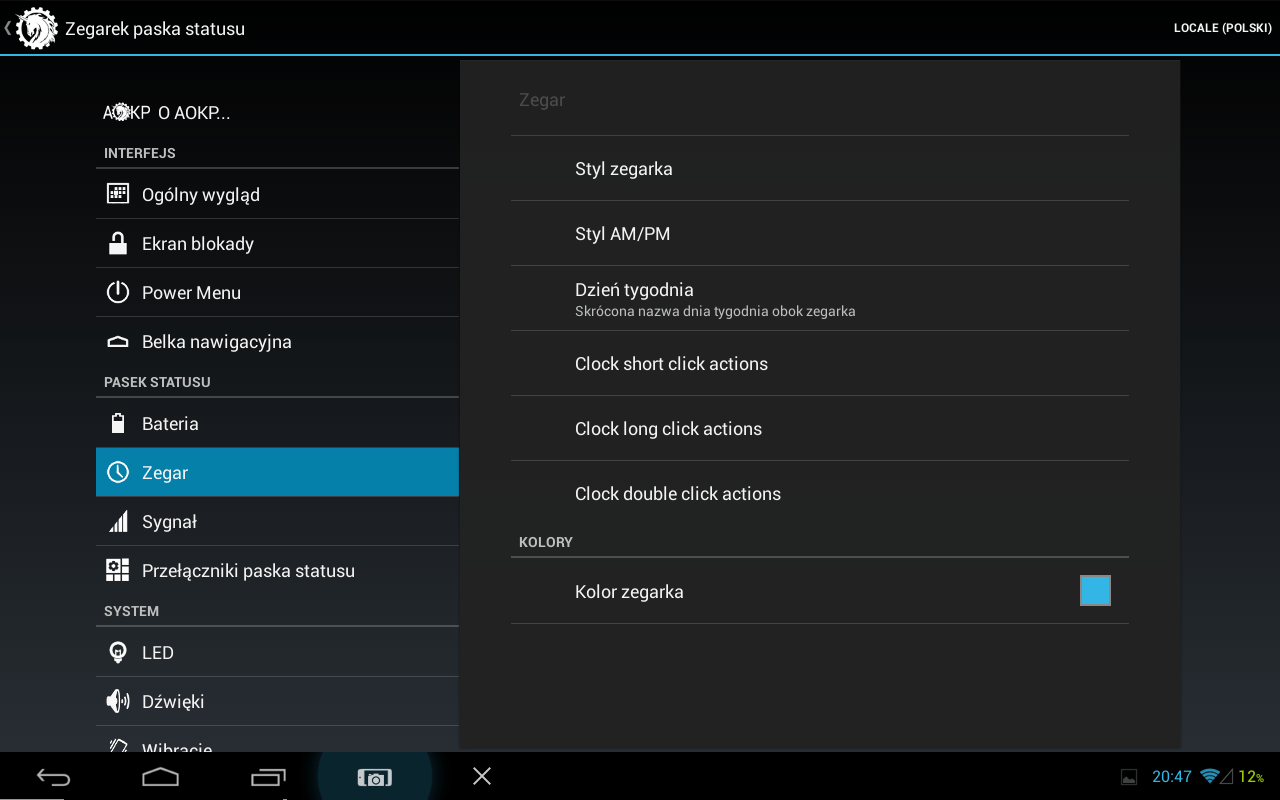Open Dzień tygodnia setting
The height and width of the screenshot is (800, 1280).
pyautogui.click(x=820, y=298)
